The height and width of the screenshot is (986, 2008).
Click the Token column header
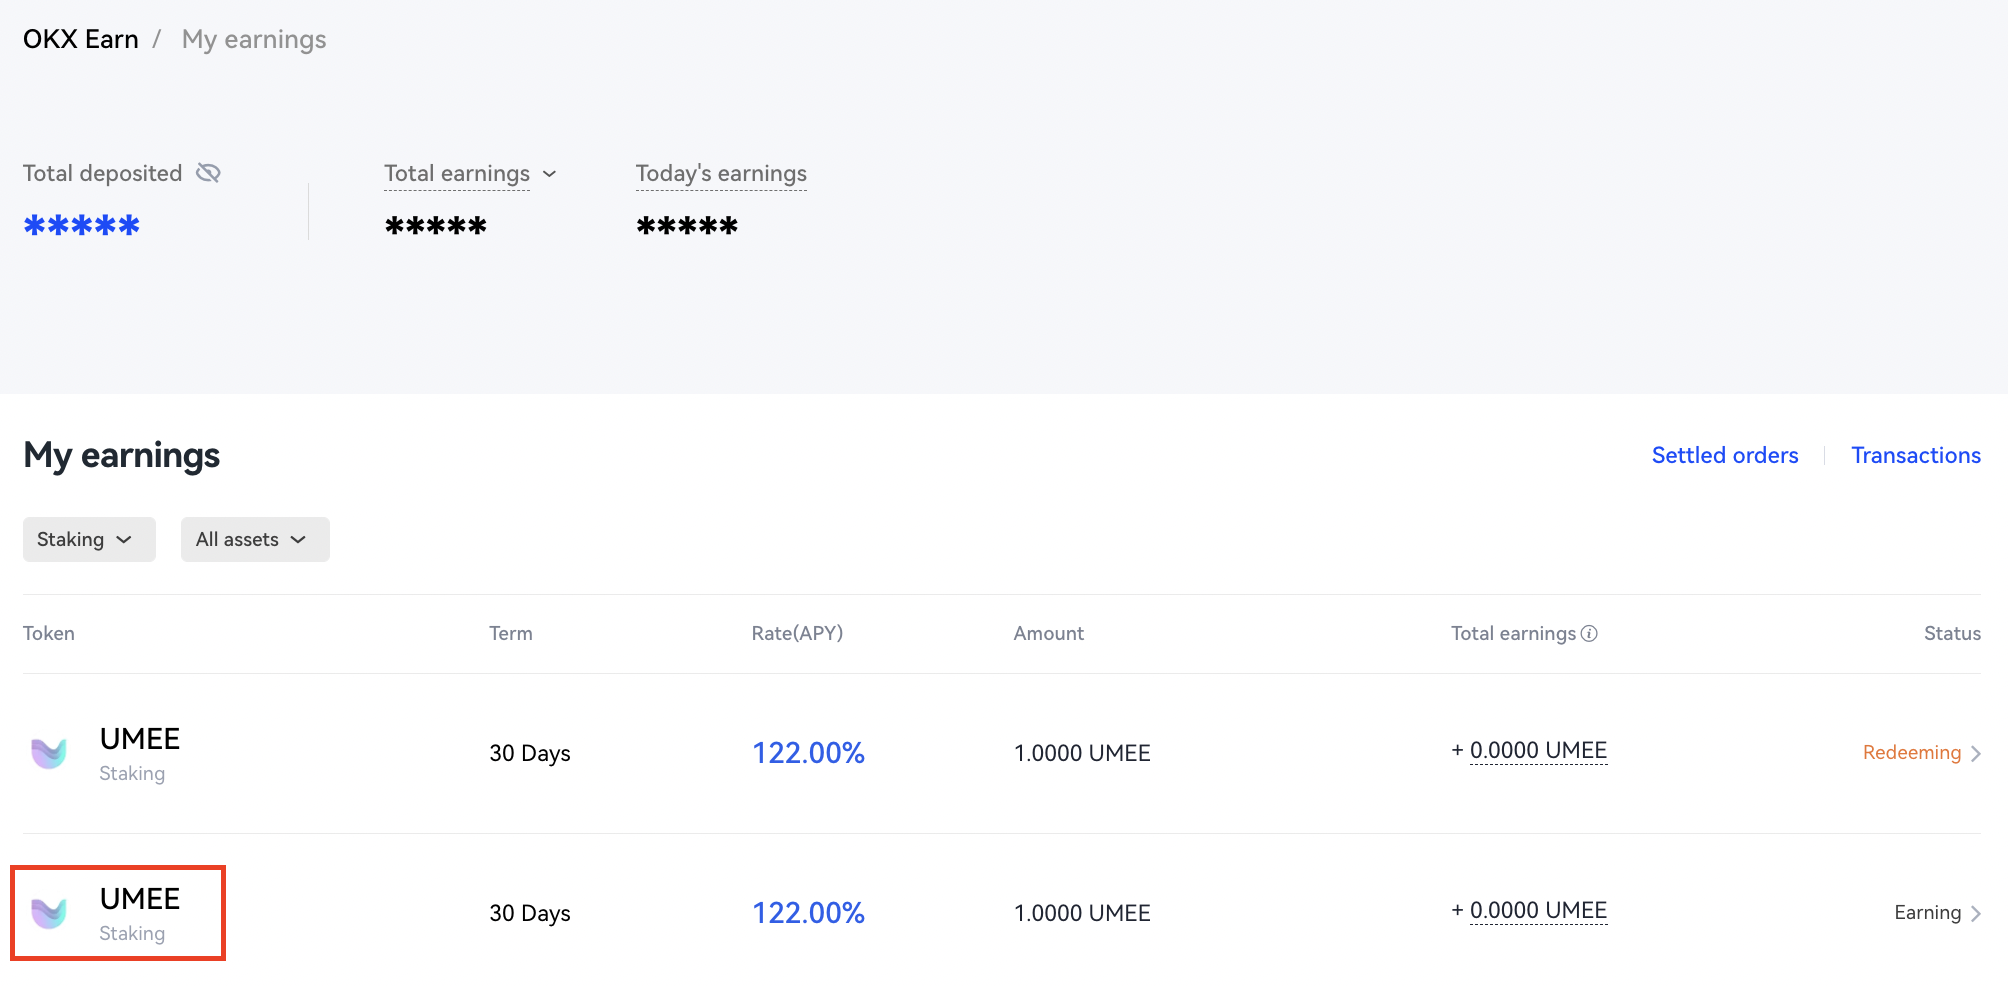(49, 633)
